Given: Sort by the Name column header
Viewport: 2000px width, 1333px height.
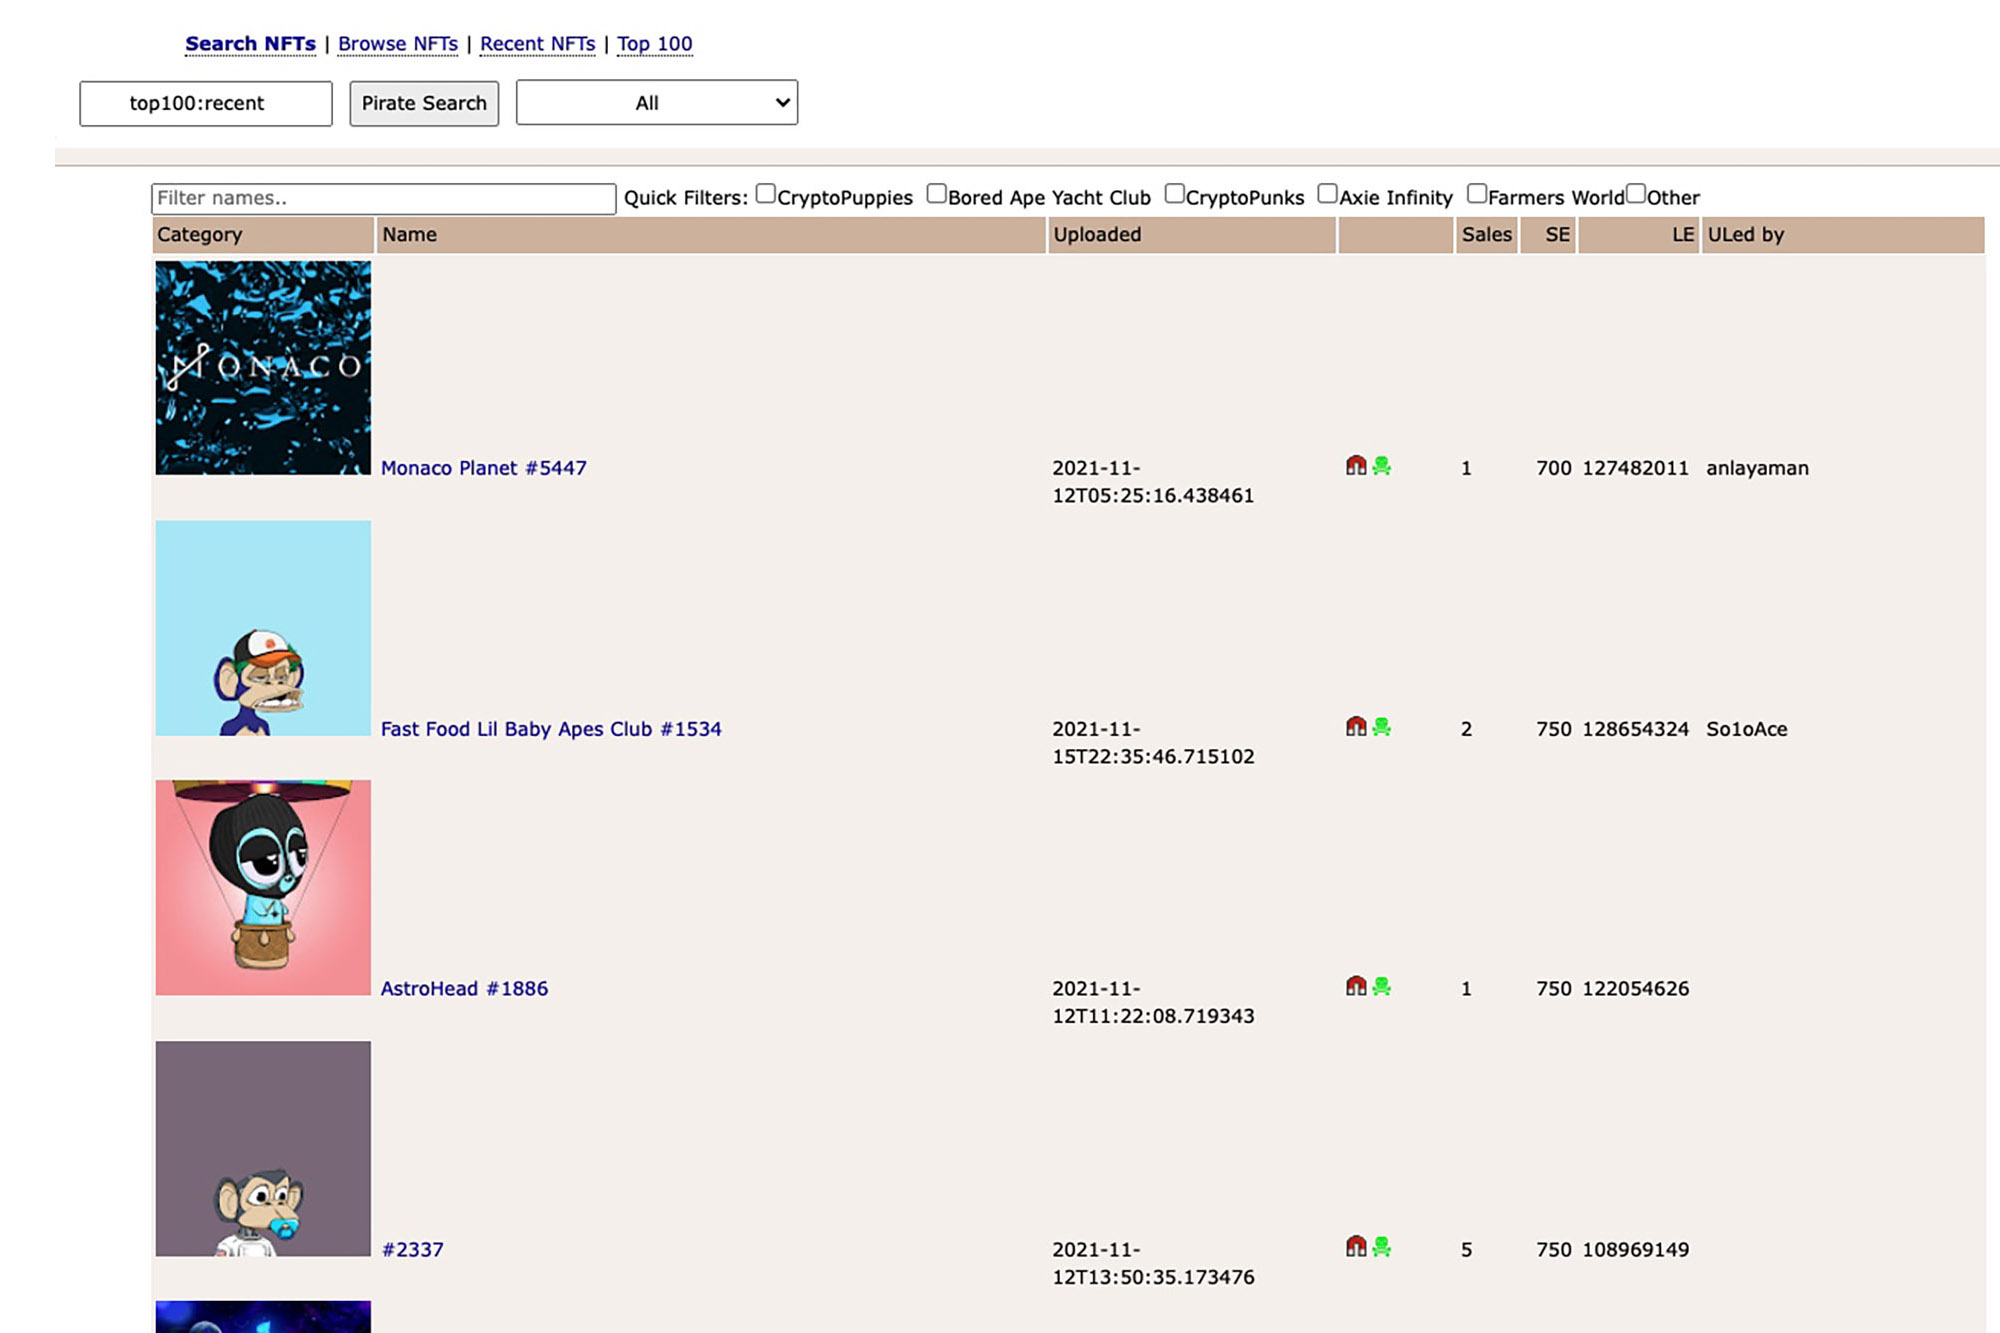Looking at the screenshot, I should 711,235.
